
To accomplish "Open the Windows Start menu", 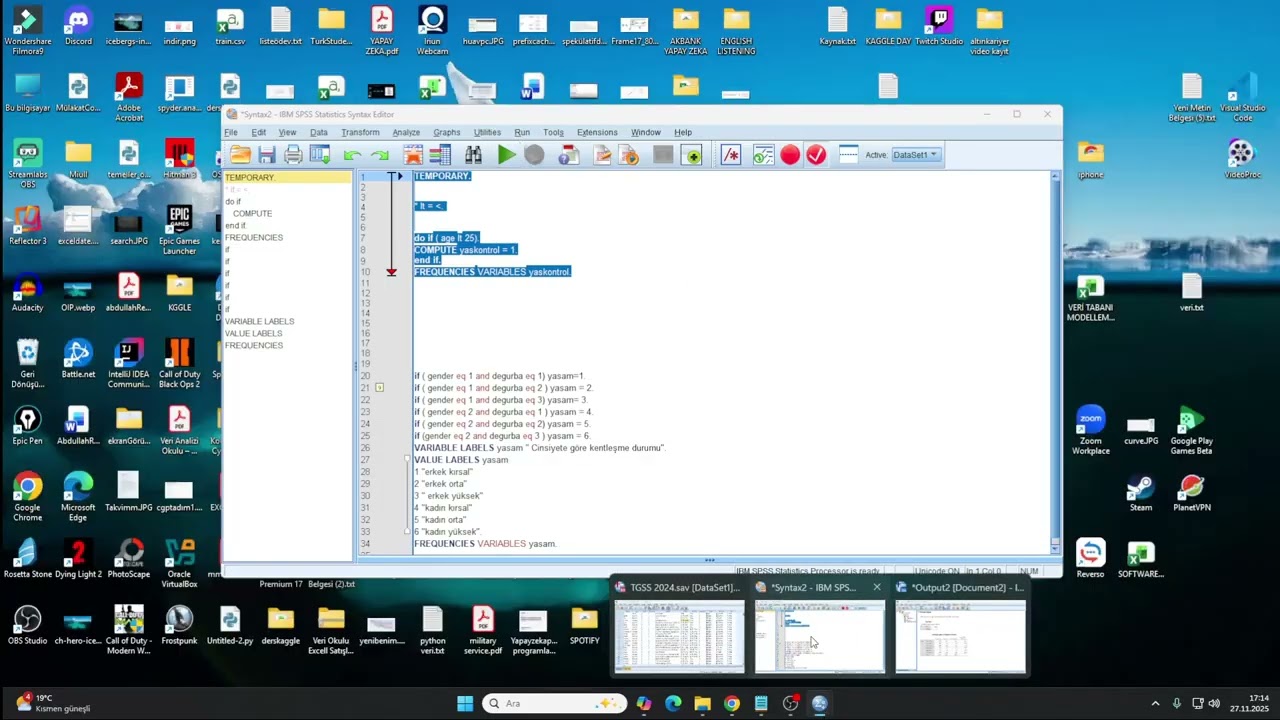I will 465,703.
